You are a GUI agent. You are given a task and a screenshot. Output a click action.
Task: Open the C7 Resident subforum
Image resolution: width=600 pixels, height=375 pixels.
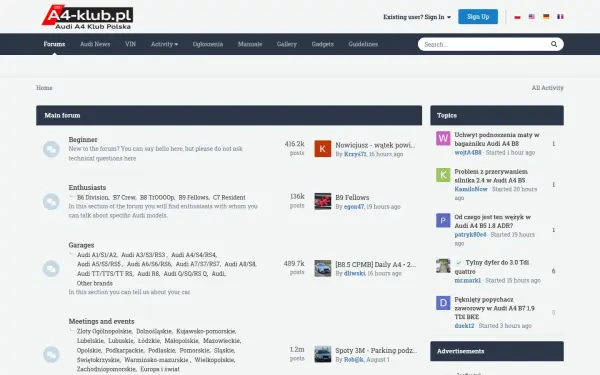[x=229, y=197]
